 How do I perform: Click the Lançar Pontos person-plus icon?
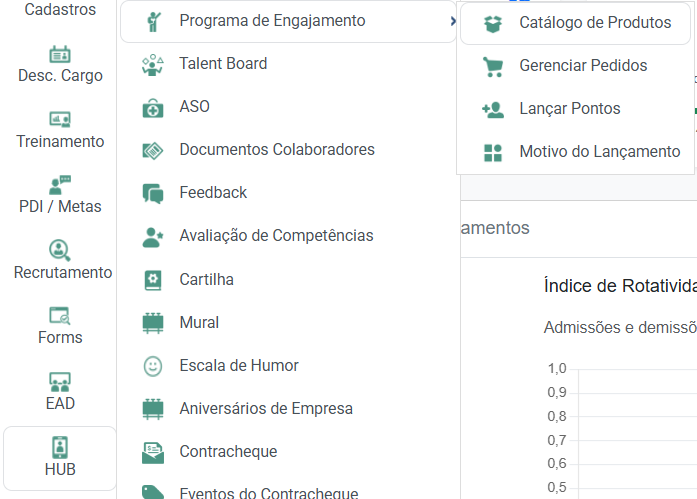(x=492, y=109)
